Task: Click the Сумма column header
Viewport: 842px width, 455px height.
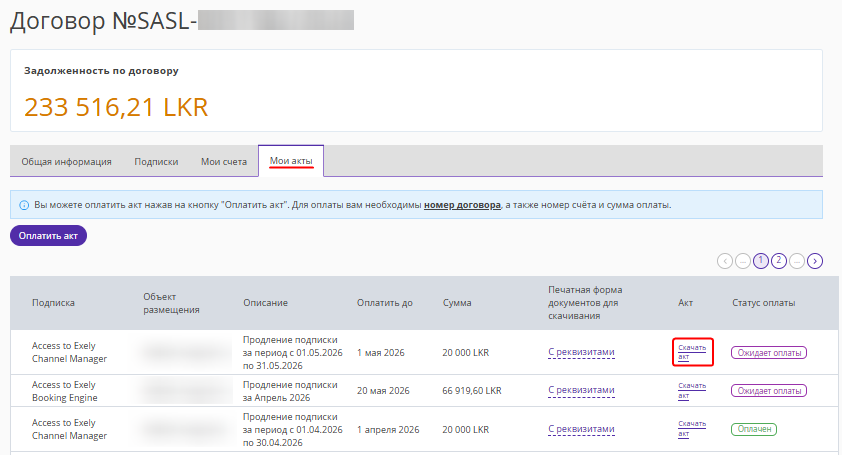Action: point(457,303)
